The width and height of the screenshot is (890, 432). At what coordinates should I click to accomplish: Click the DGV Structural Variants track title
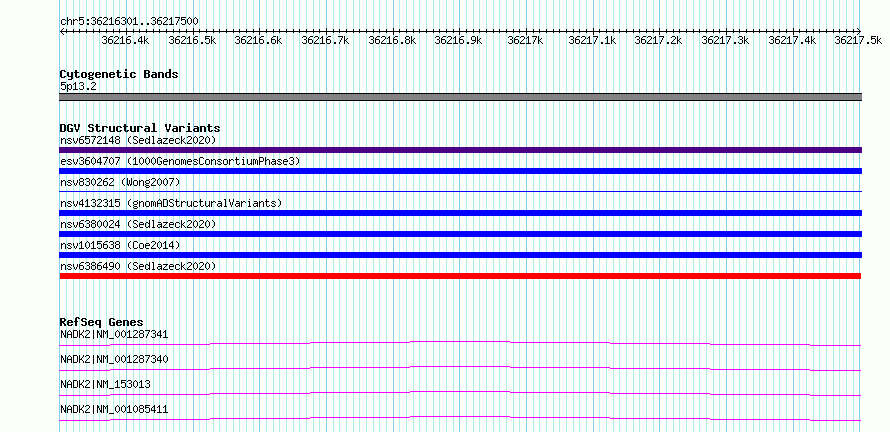point(140,128)
